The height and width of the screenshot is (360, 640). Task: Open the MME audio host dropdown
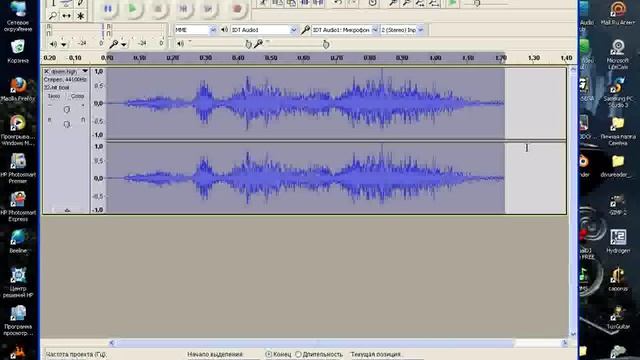point(213,30)
